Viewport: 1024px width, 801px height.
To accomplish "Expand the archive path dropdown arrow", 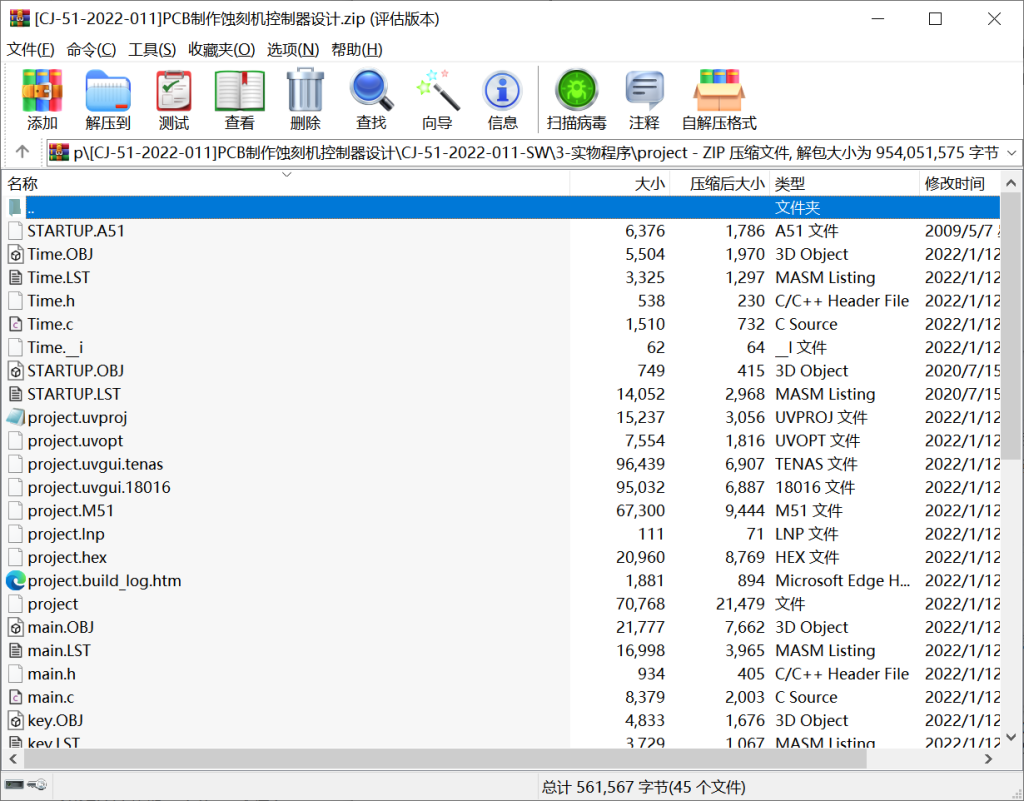I will (x=1010, y=153).
